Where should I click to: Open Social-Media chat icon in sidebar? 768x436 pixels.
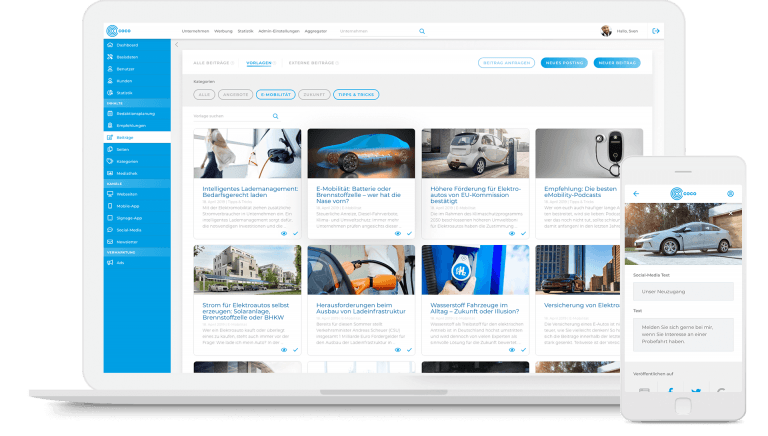[110, 230]
